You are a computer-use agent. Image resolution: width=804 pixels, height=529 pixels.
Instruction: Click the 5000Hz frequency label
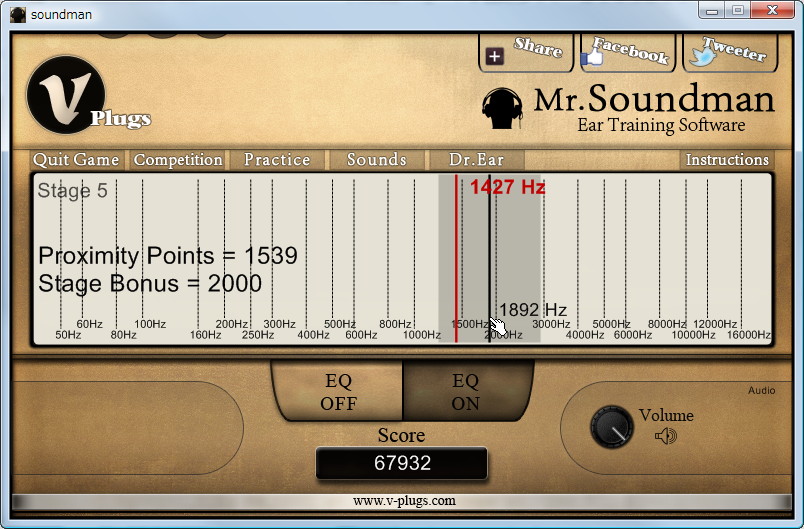612,324
